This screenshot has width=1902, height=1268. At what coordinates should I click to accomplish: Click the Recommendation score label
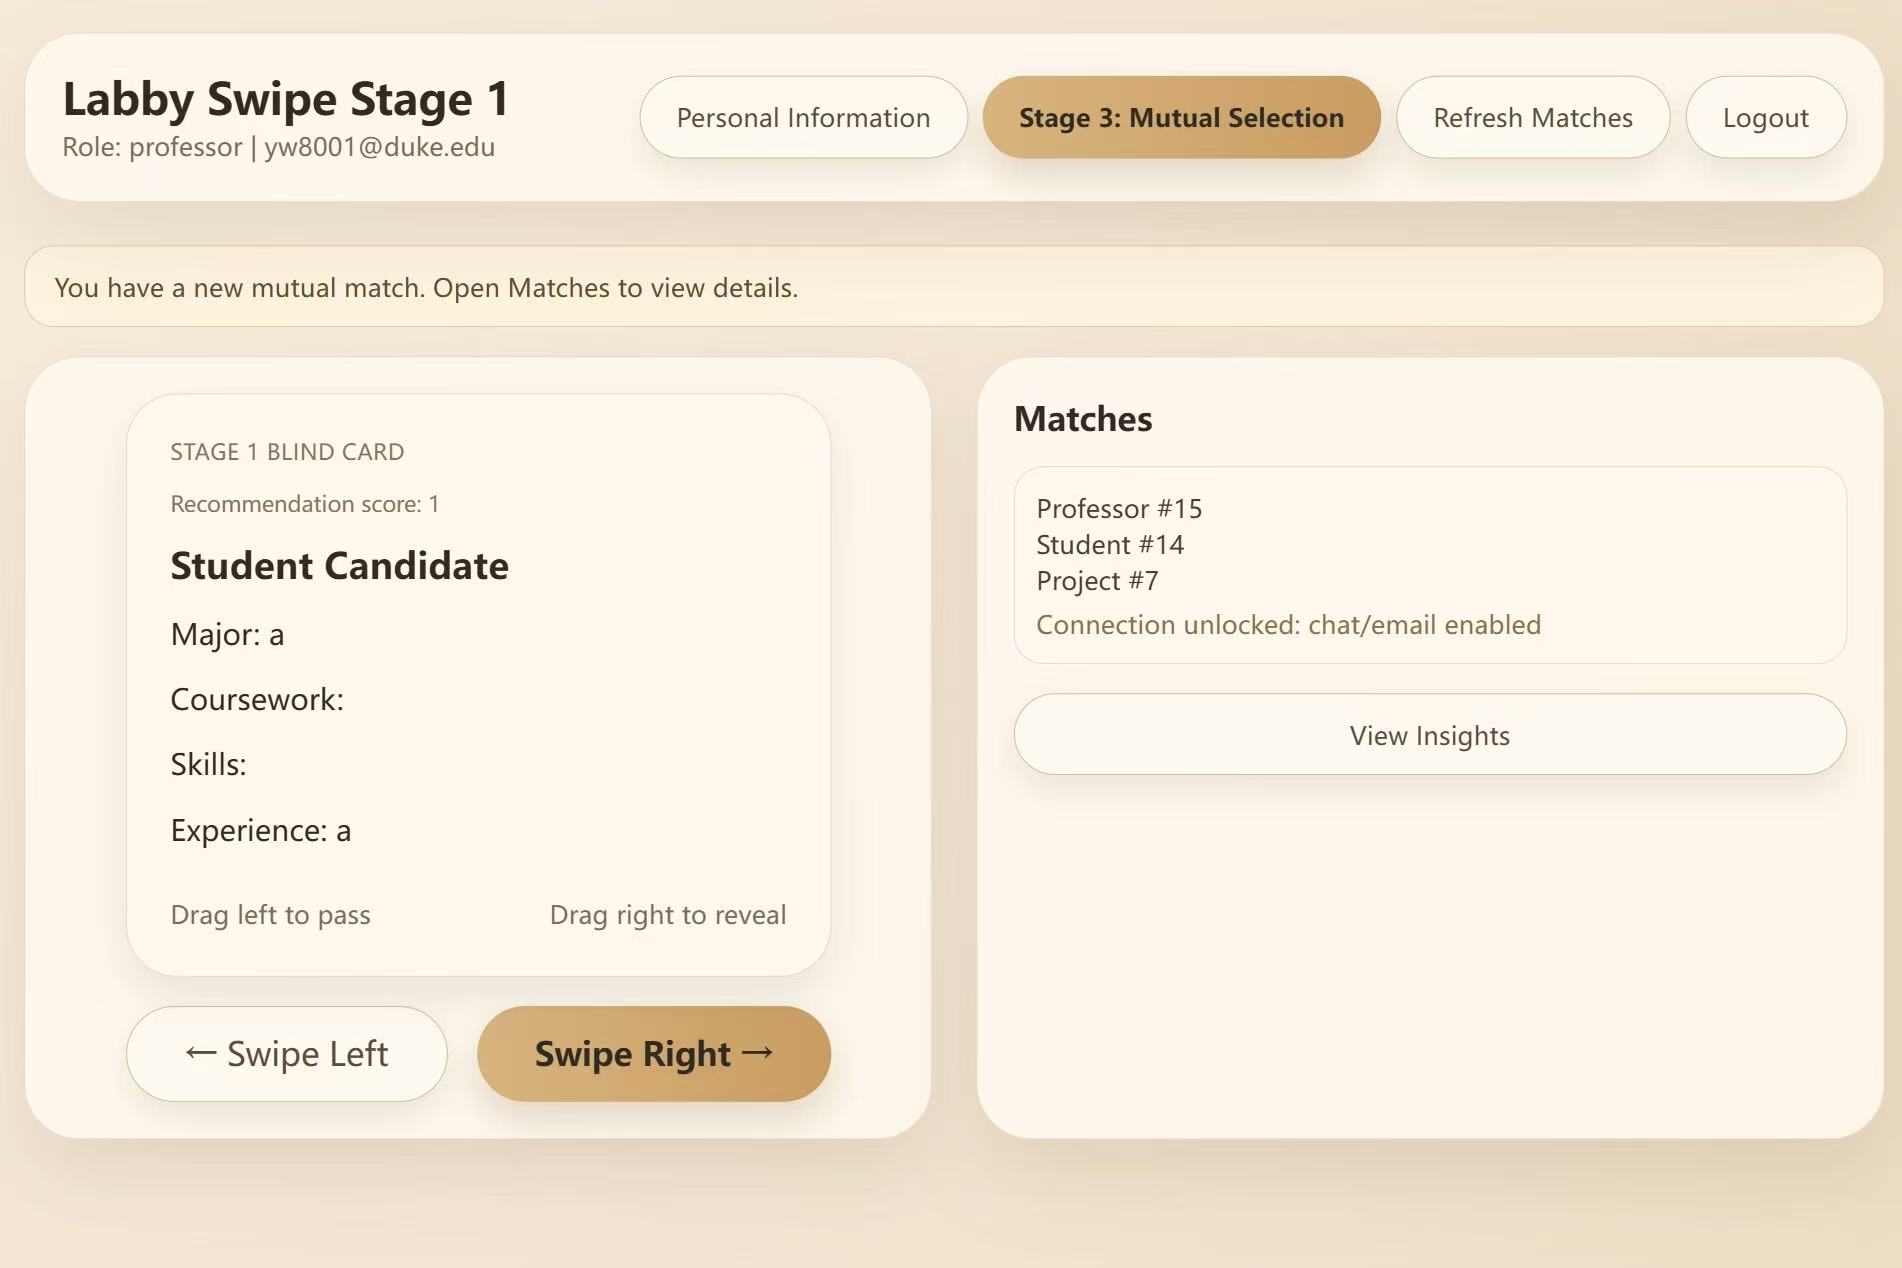tap(305, 503)
